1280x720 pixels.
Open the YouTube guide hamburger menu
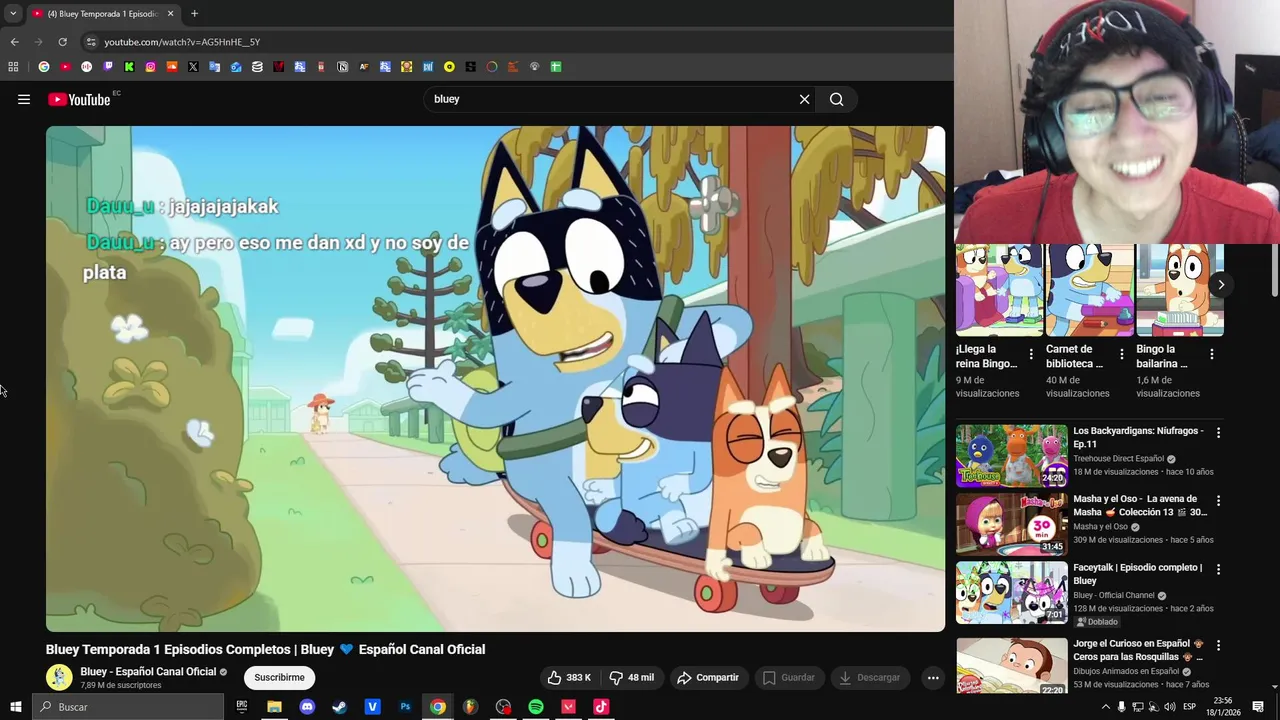click(x=24, y=99)
